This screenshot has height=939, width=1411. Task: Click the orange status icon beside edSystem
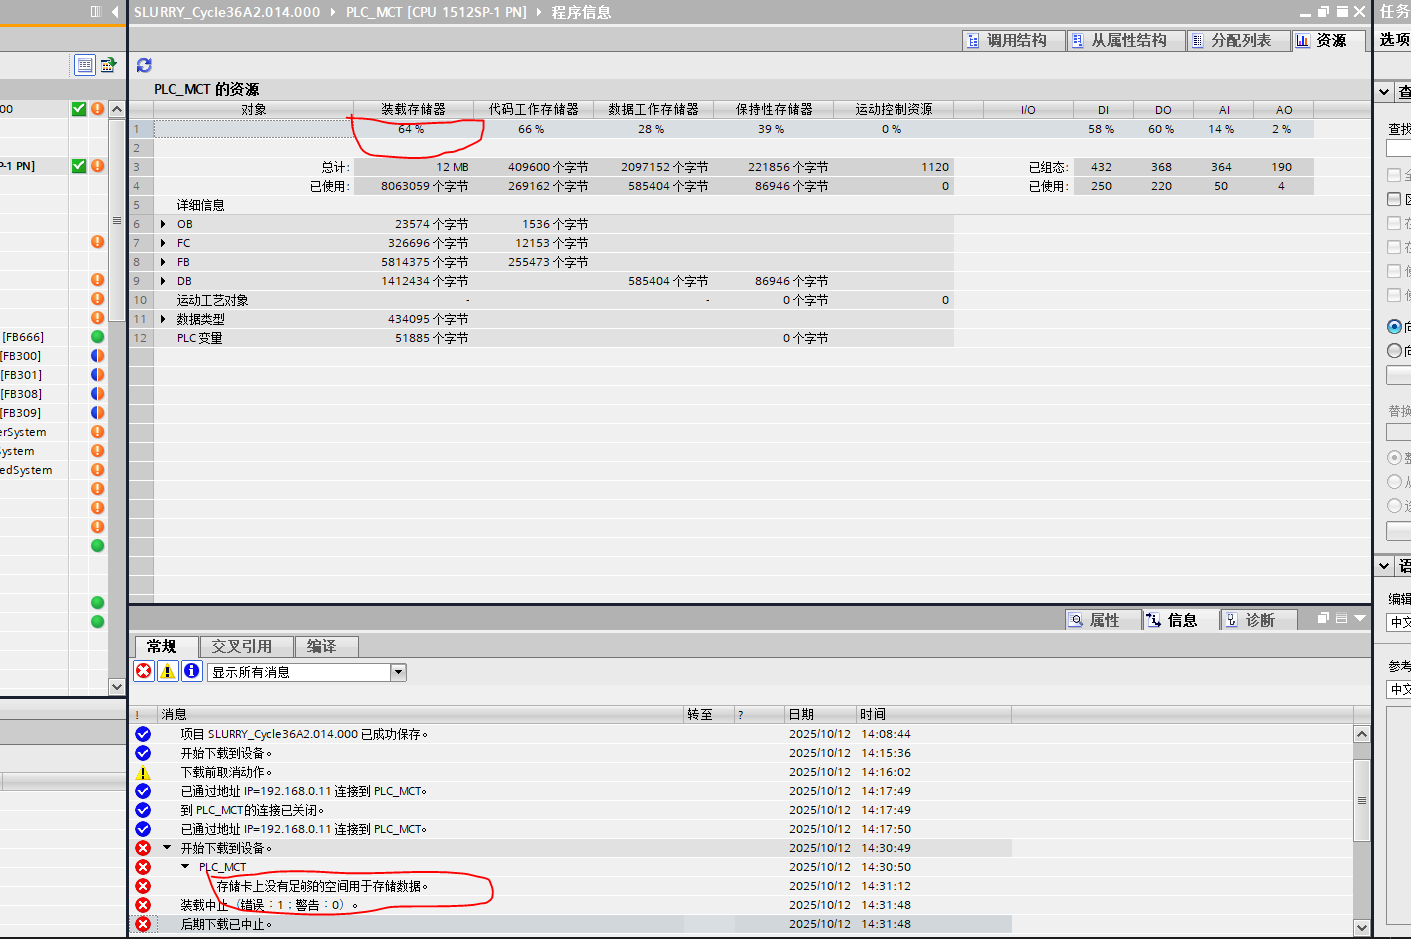pyautogui.click(x=97, y=470)
